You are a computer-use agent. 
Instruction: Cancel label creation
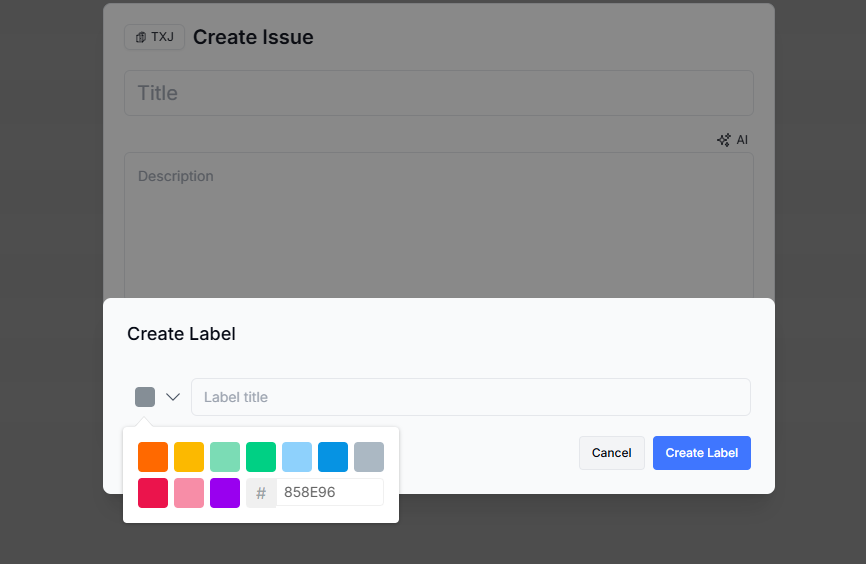[611, 453]
